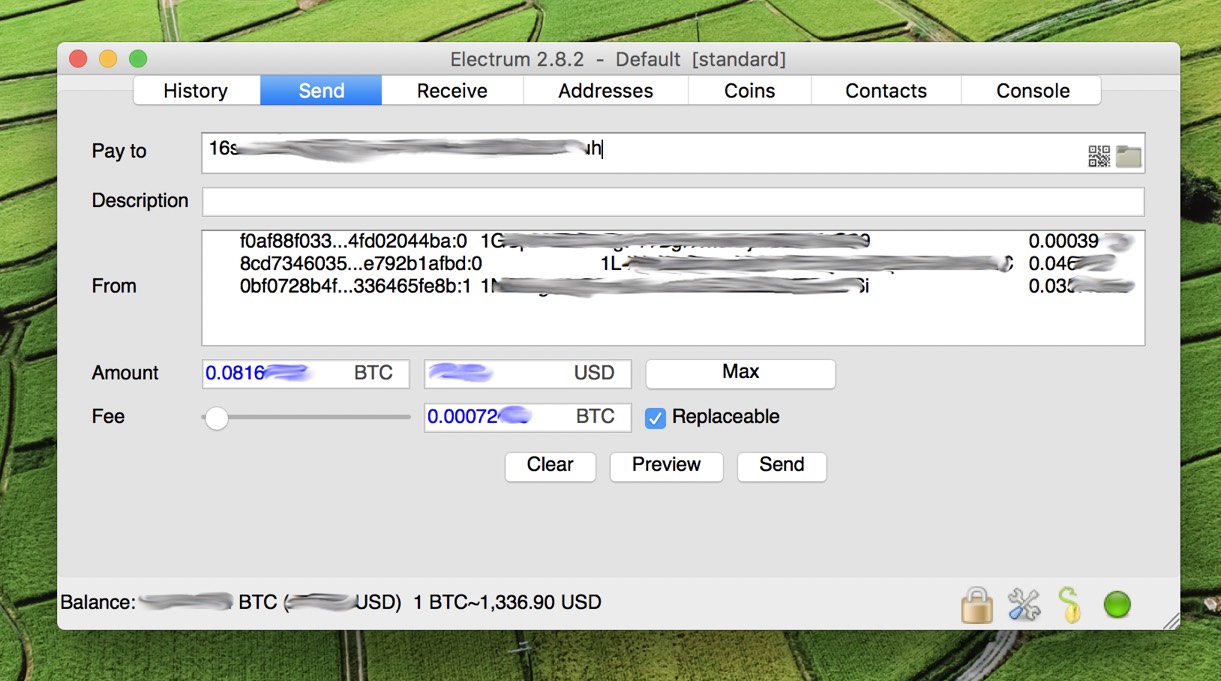The image size is (1221, 681).
Task: Click the green zoom window button
Action: click(x=138, y=59)
